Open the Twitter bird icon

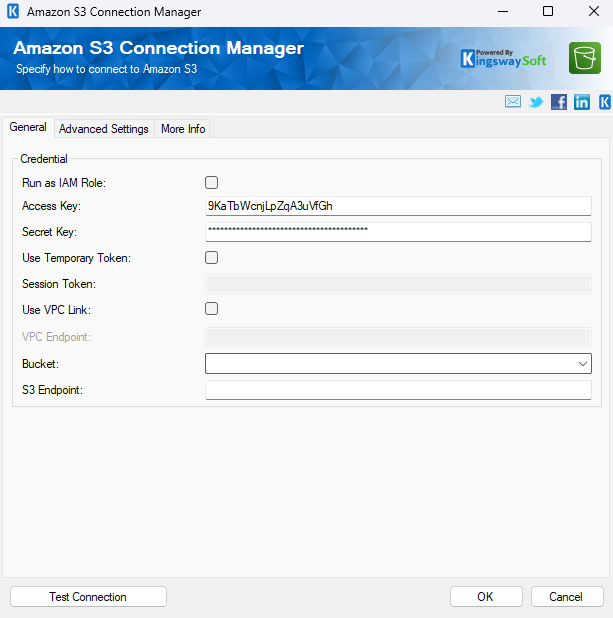[x=536, y=102]
